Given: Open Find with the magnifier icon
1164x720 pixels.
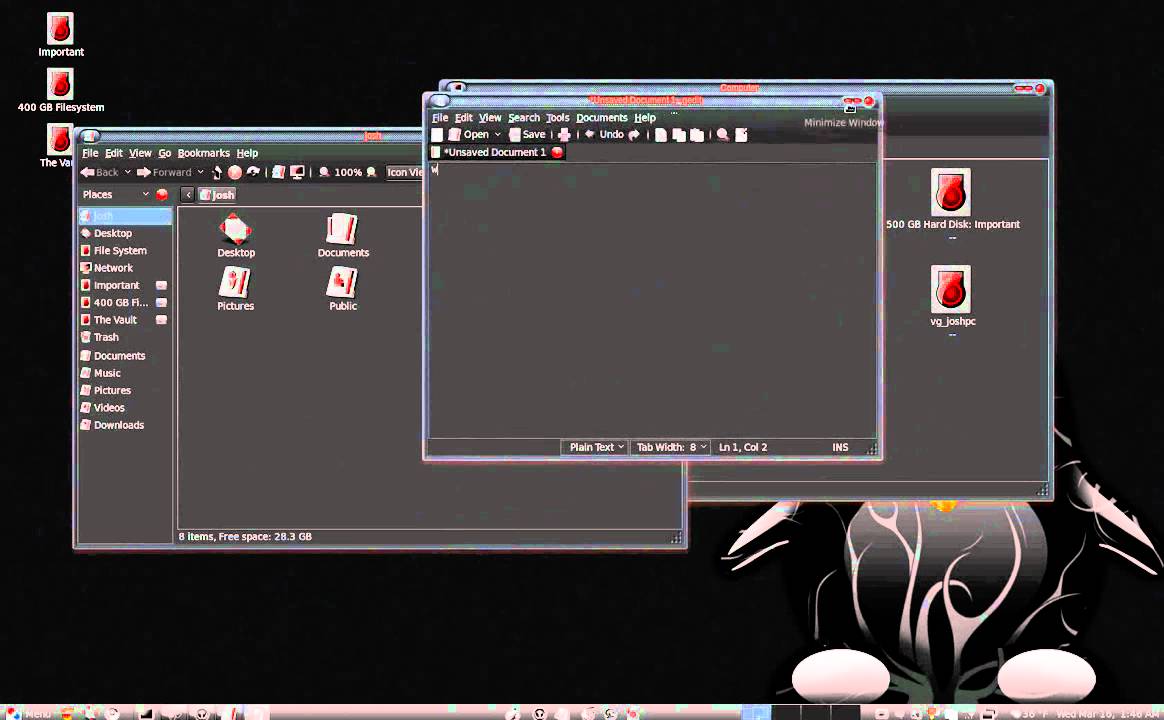Looking at the screenshot, I should click(x=722, y=134).
